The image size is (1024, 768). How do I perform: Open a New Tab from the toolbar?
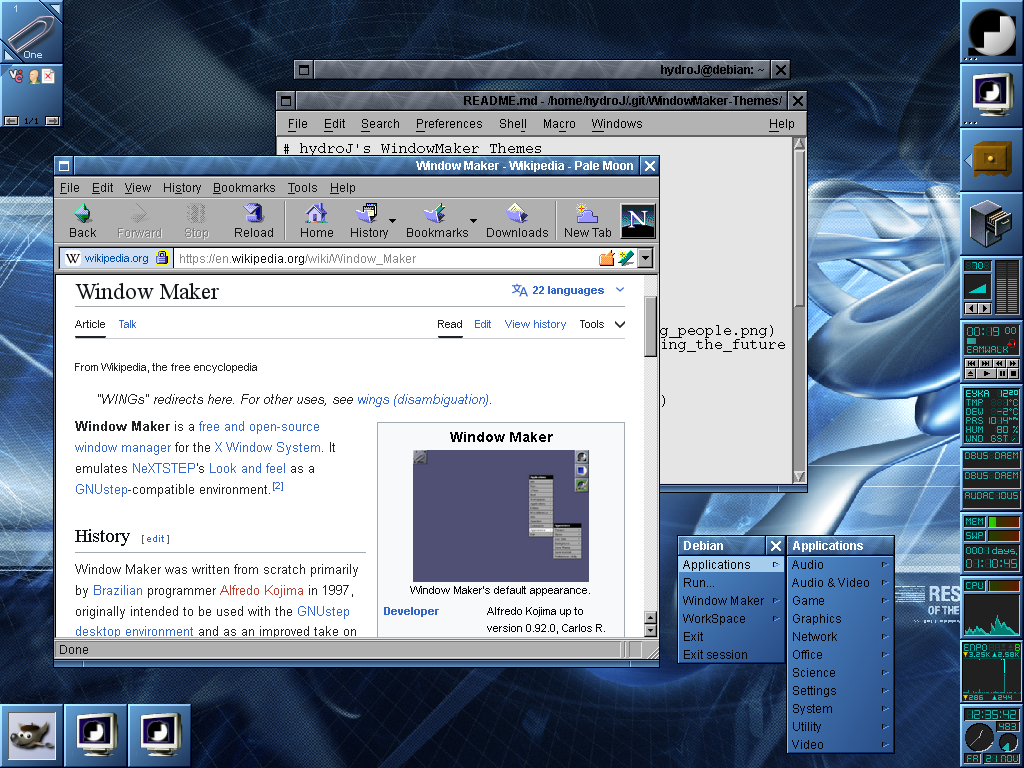coord(587,214)
